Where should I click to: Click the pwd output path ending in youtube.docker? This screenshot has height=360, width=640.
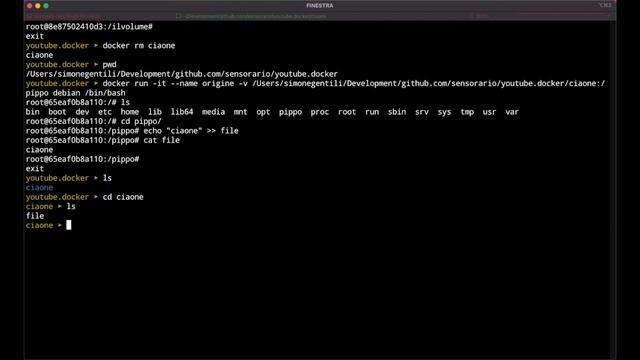coord(182,74)
